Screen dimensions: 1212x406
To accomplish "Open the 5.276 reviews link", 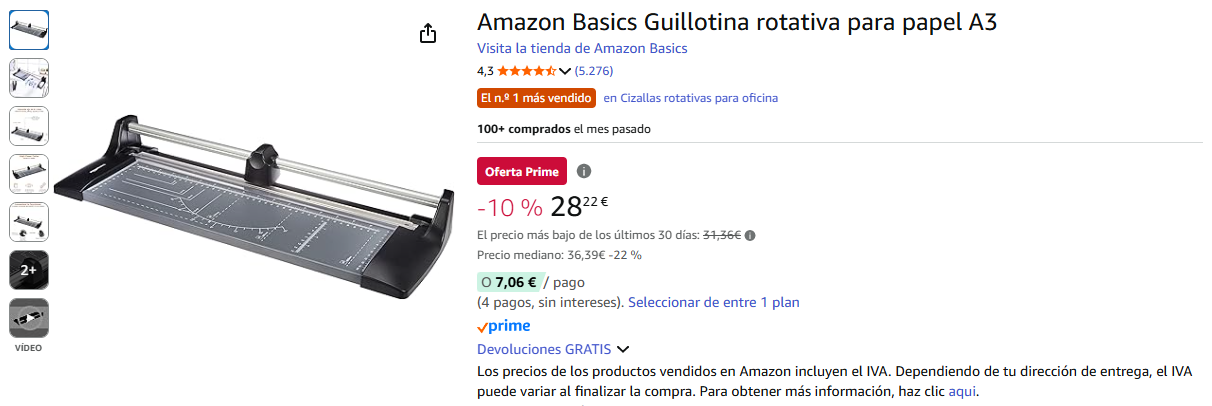I will coord(594,71).
